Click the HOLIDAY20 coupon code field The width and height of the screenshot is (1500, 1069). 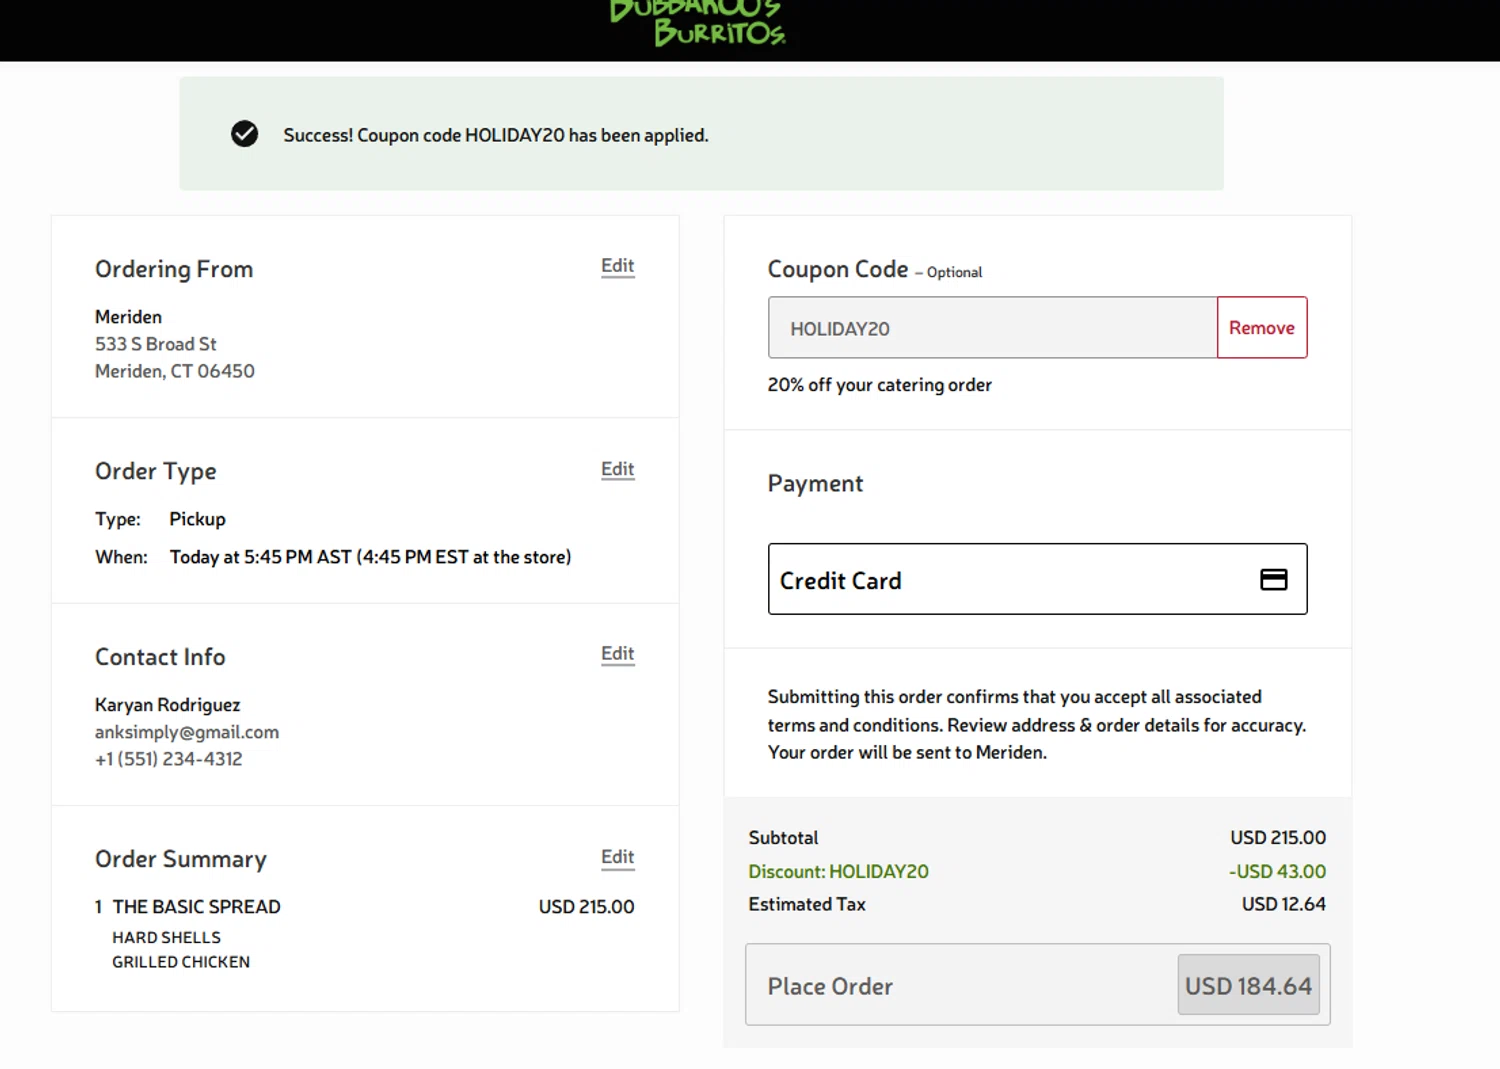coord(992,328)
